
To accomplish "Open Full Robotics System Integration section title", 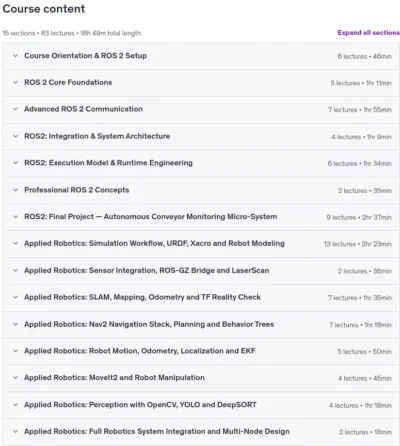I will [157, 431].
